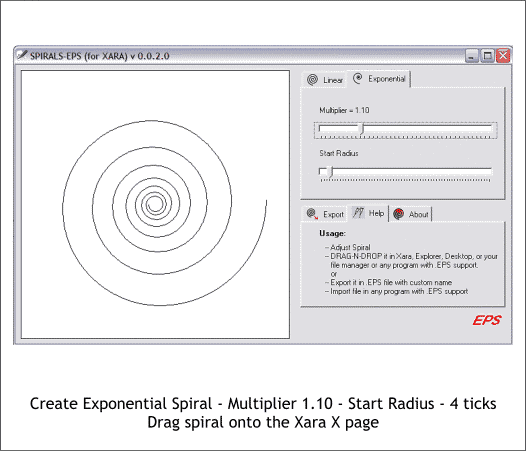Screen dimensions: 526x451
Task: Click the Exponential spiral tab icon
Action: [358, 79]
